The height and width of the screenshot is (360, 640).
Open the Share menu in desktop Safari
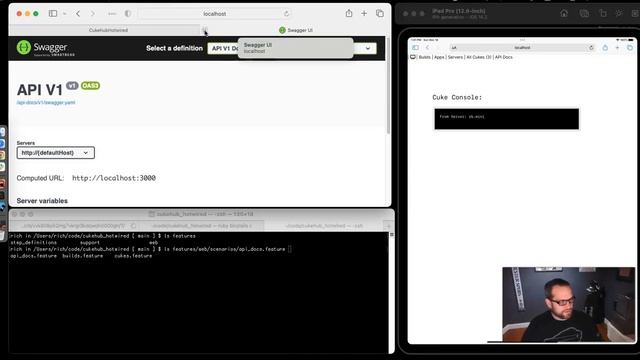[349, 13]
